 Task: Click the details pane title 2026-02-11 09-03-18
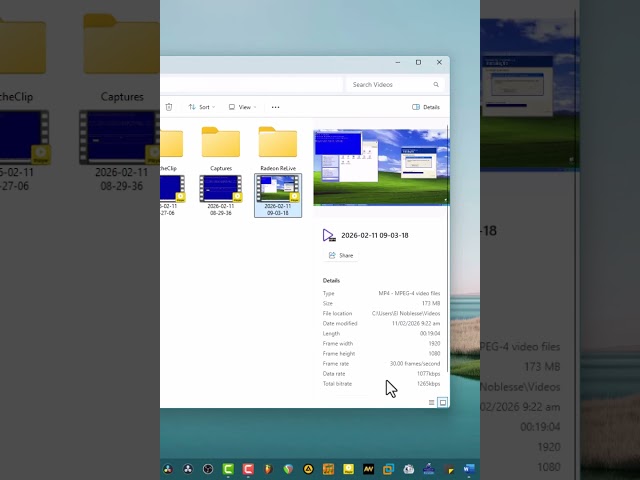click(x=375, y=236)
